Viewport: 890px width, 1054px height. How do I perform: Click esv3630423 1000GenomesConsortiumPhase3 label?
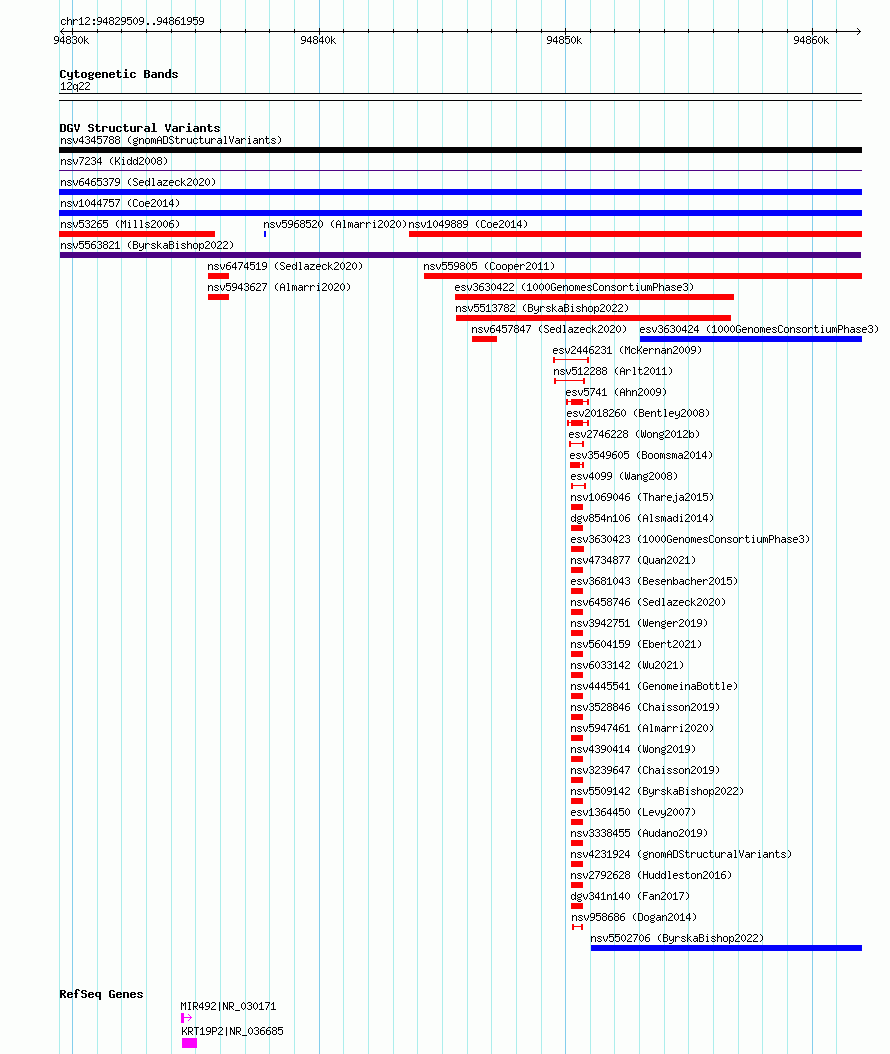pyautogui.click(x=690, y=539)
